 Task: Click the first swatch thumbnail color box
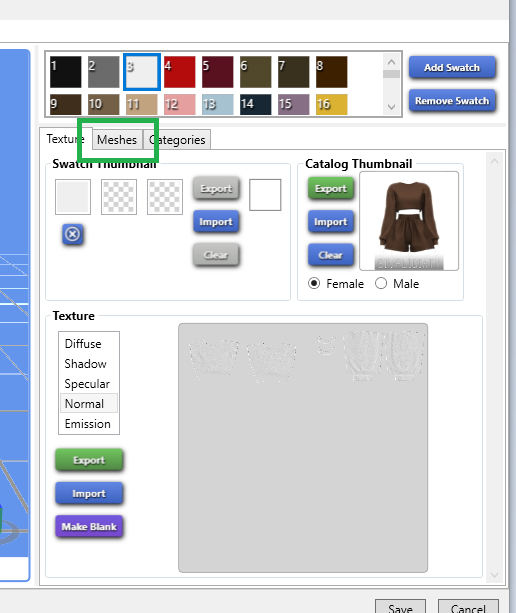tap(73, 197)
